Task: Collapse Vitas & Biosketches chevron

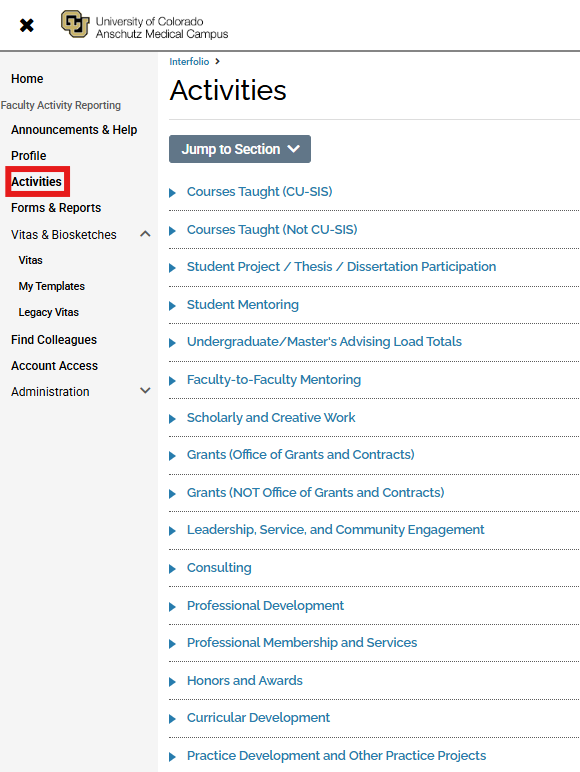Action: click(x=145, y=234)
